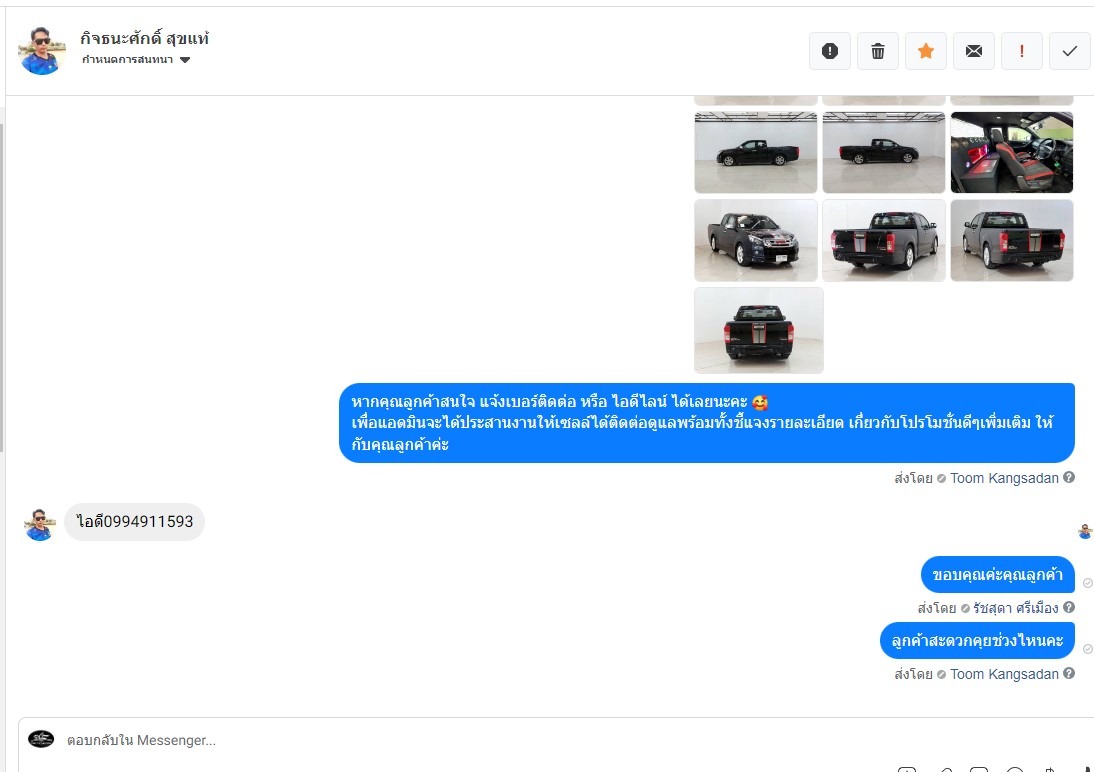The width and height of the screenshot is (1094, 772).
Task: Open single rear-view pickup photo on last row
Action: [758, 330]
